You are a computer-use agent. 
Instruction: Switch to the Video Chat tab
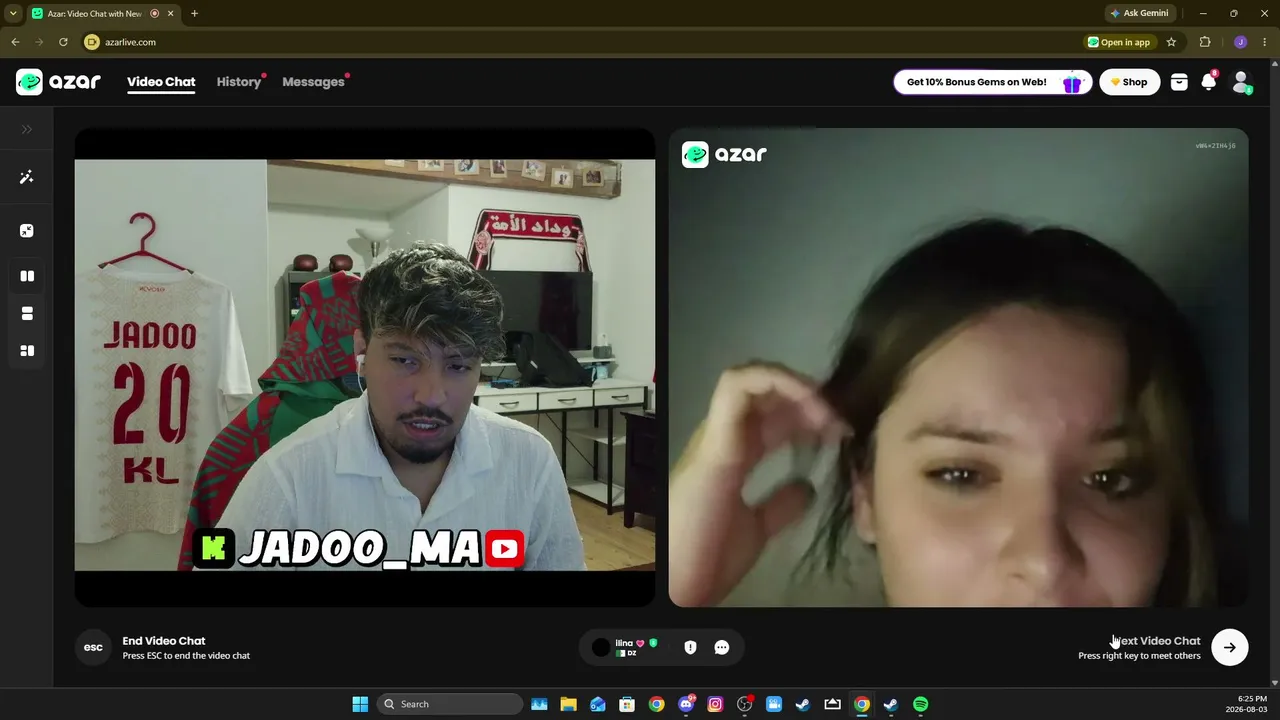[161, 82]
